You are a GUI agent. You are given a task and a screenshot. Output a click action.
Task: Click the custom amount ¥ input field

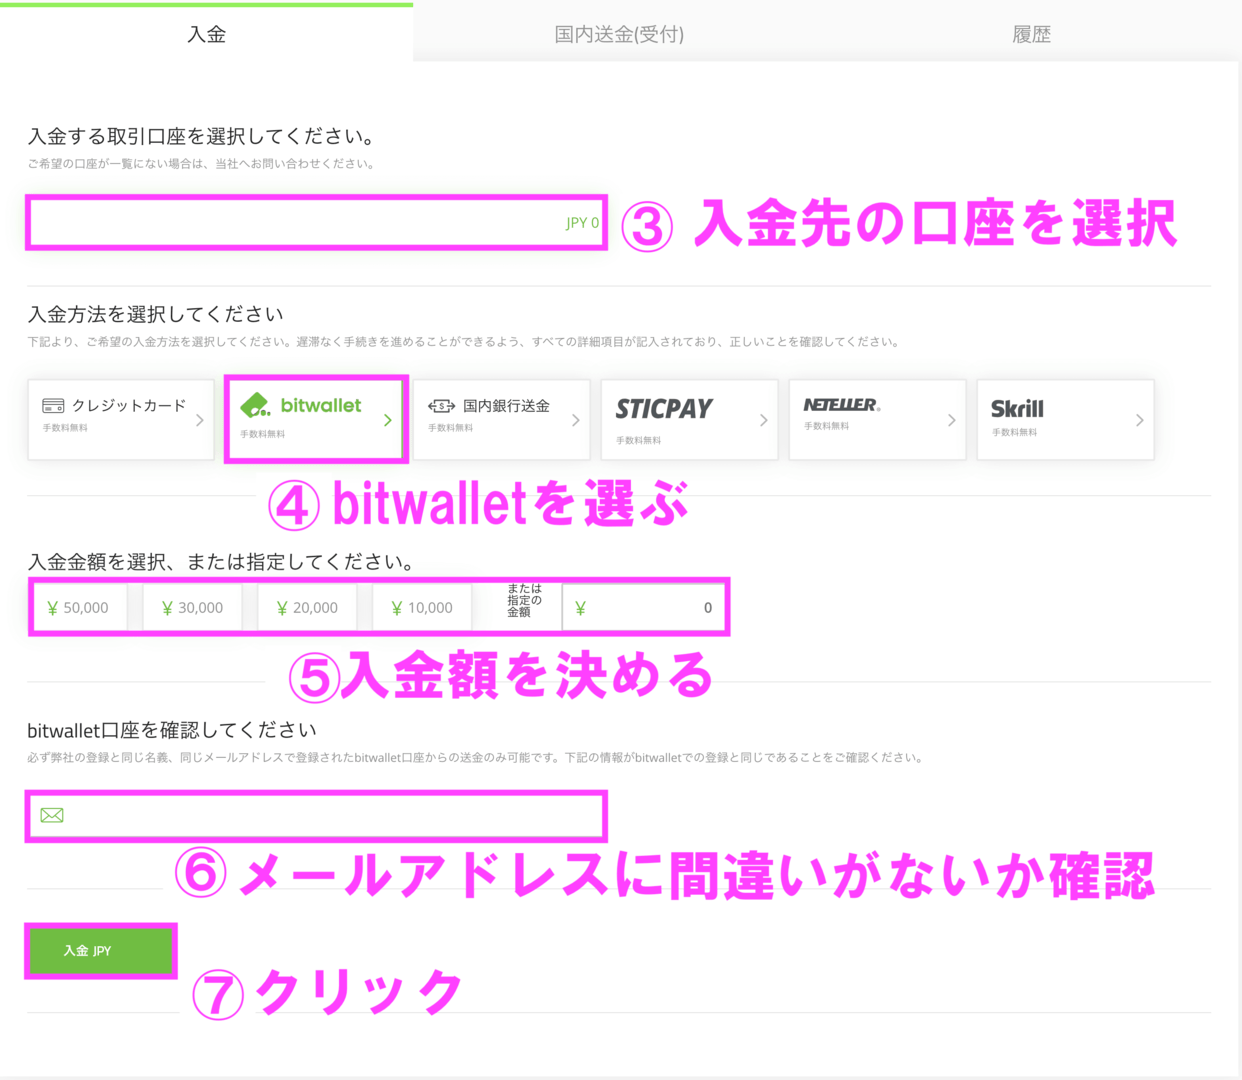tap(644, 607)
